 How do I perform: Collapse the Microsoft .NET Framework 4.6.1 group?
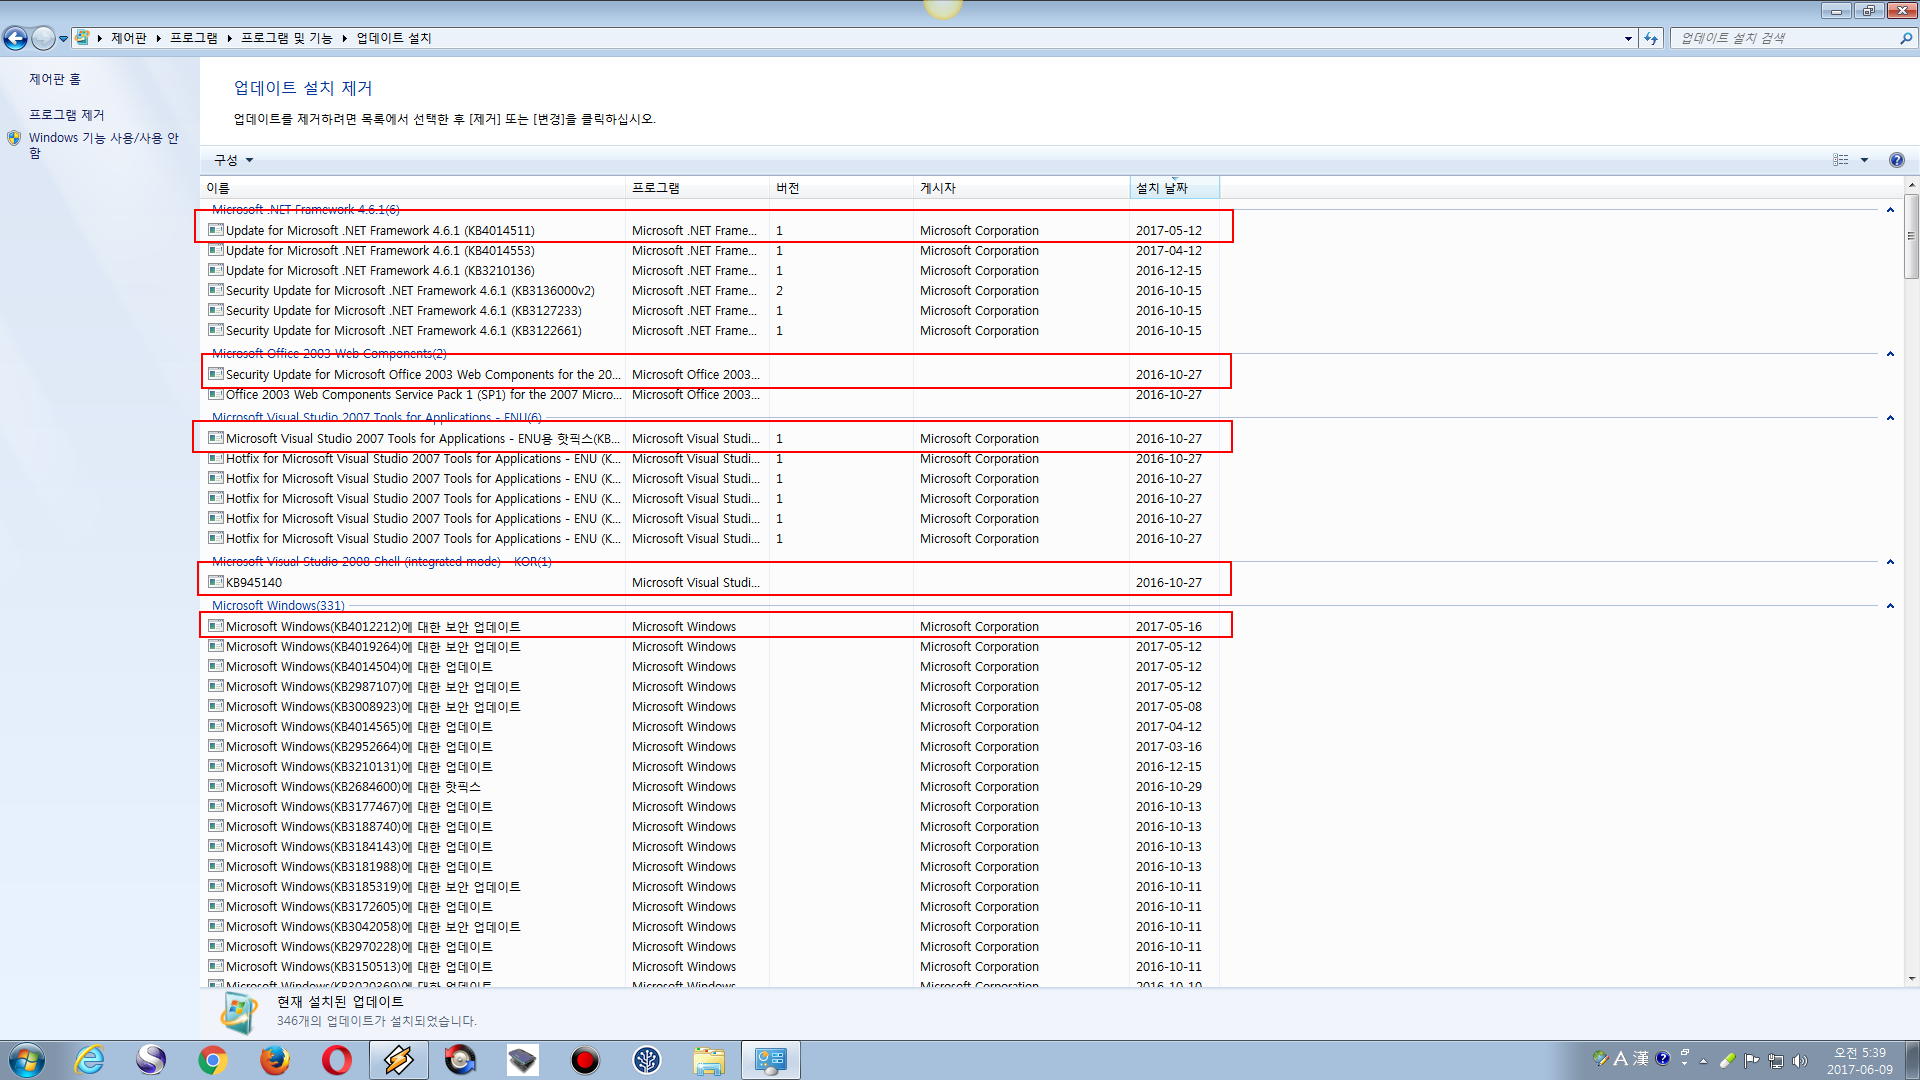[x=1890, y=210]
